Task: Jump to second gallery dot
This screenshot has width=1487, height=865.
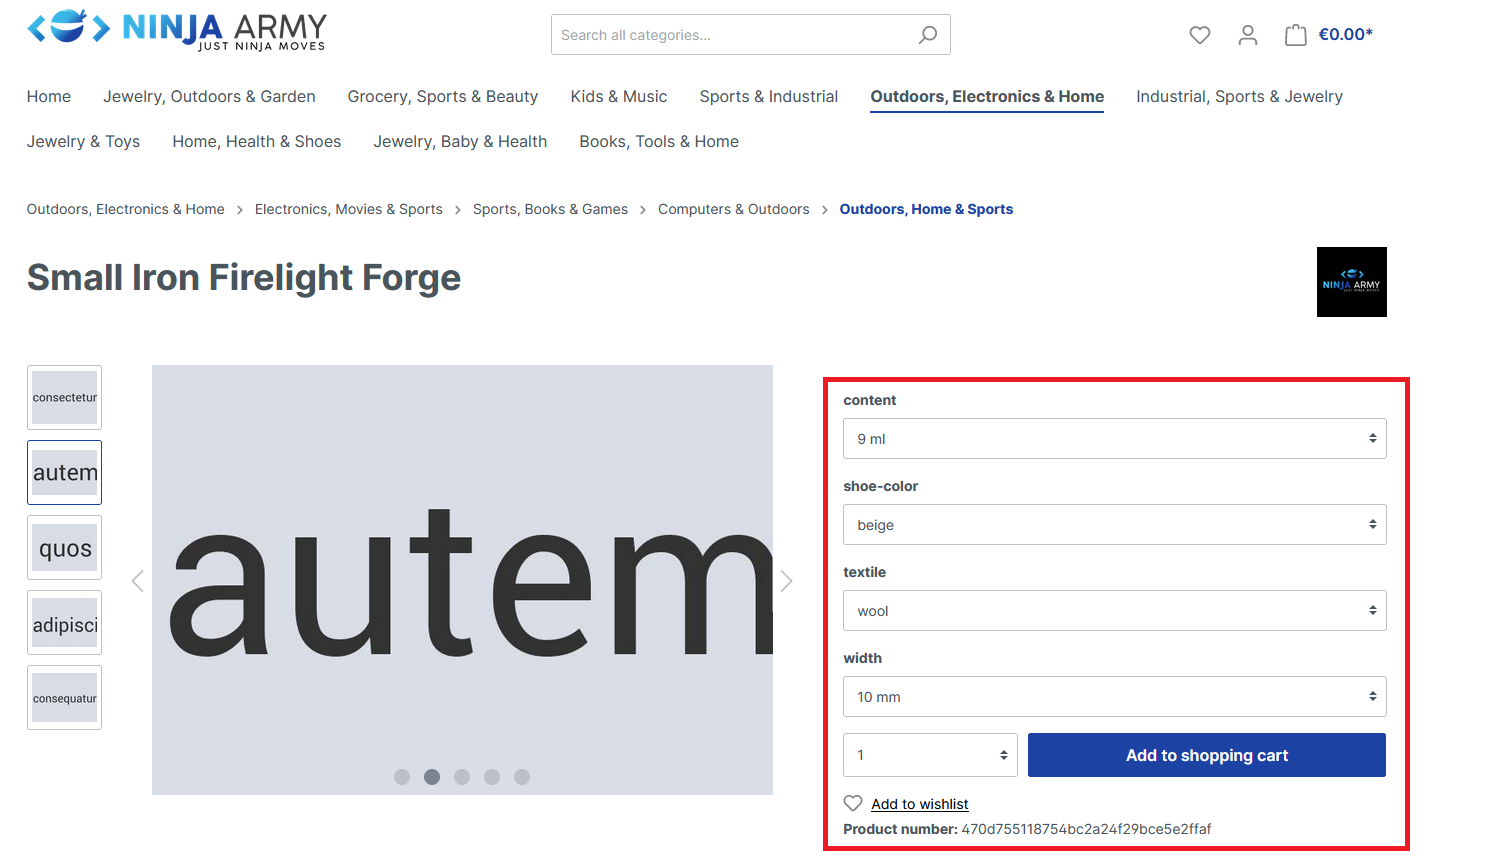Action: click(432, 777)
